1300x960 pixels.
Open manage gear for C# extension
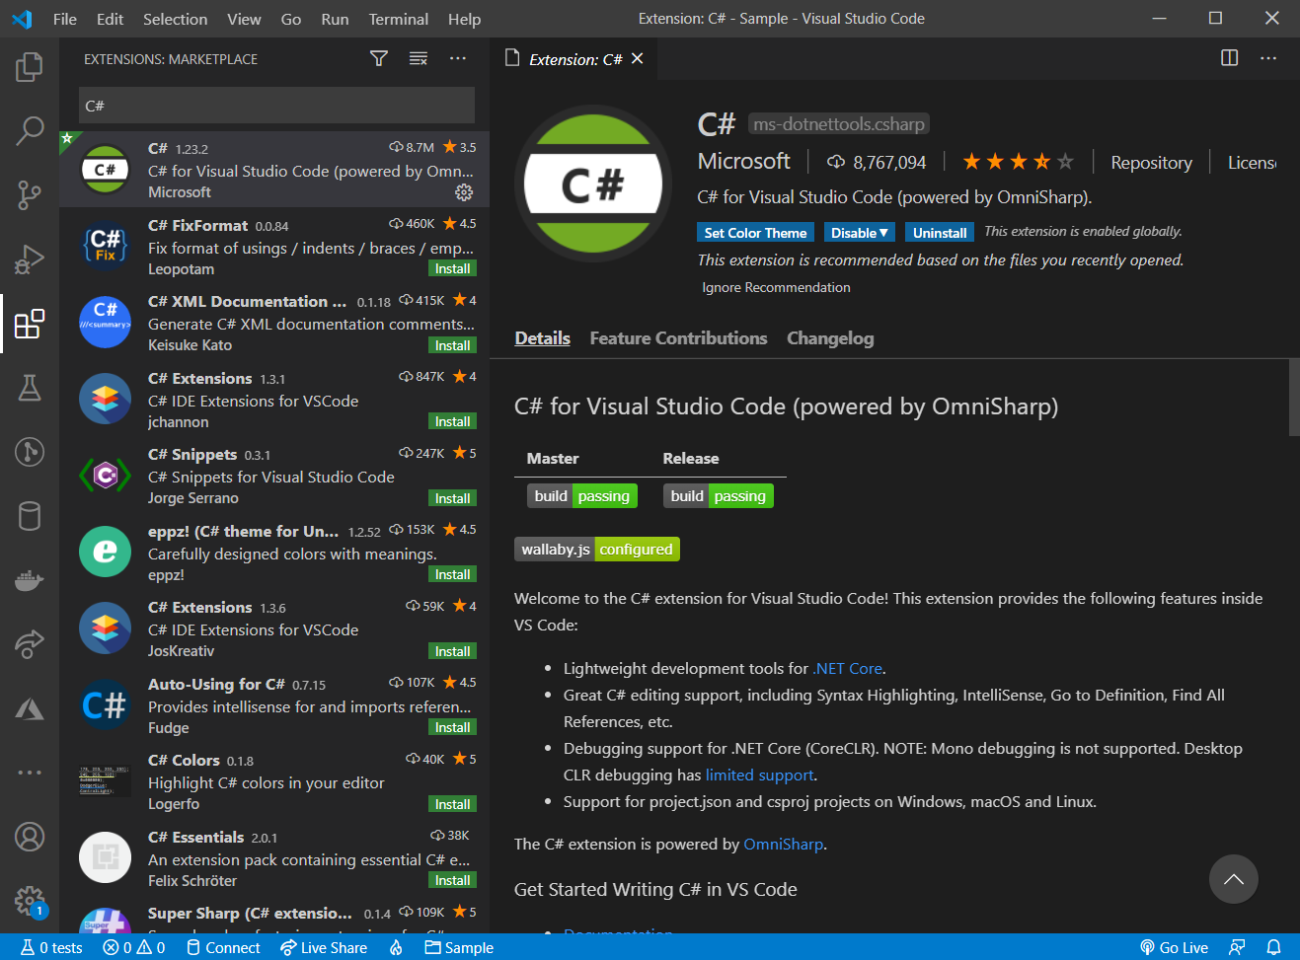[x=464, y=192]
